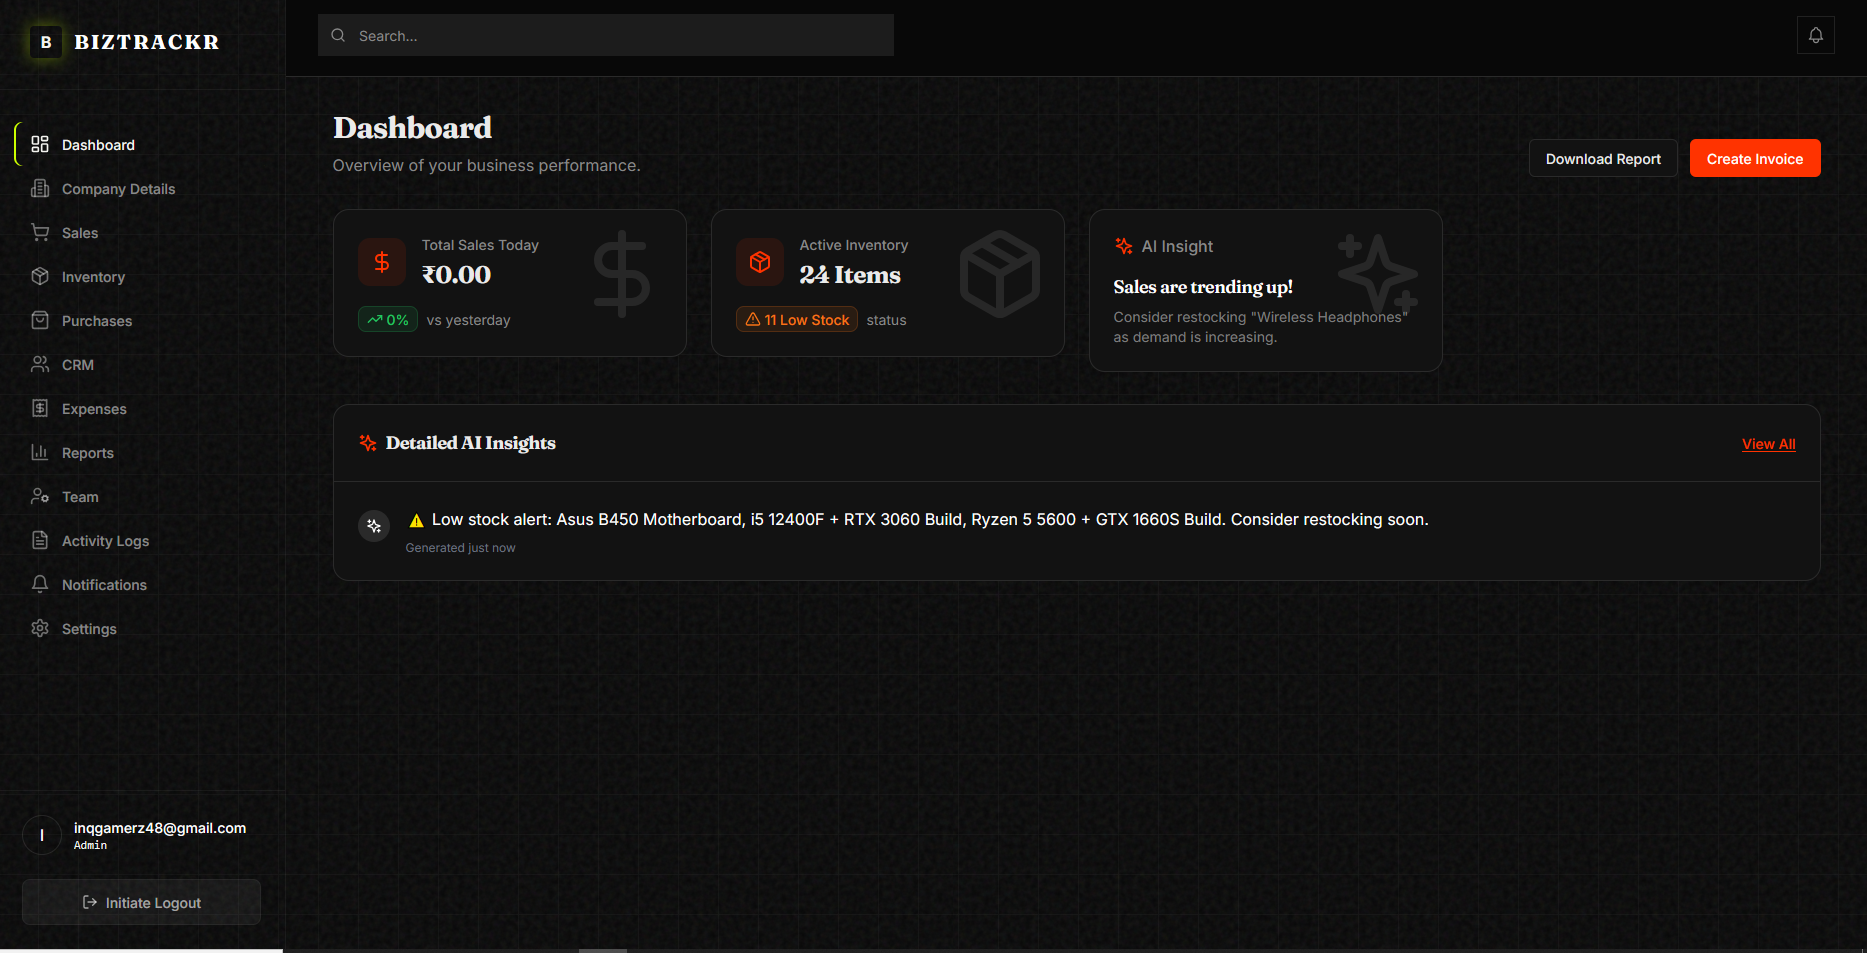Click the Initiate Logout button
Viewport: 1867px width, 953px height.
(141, 902)
